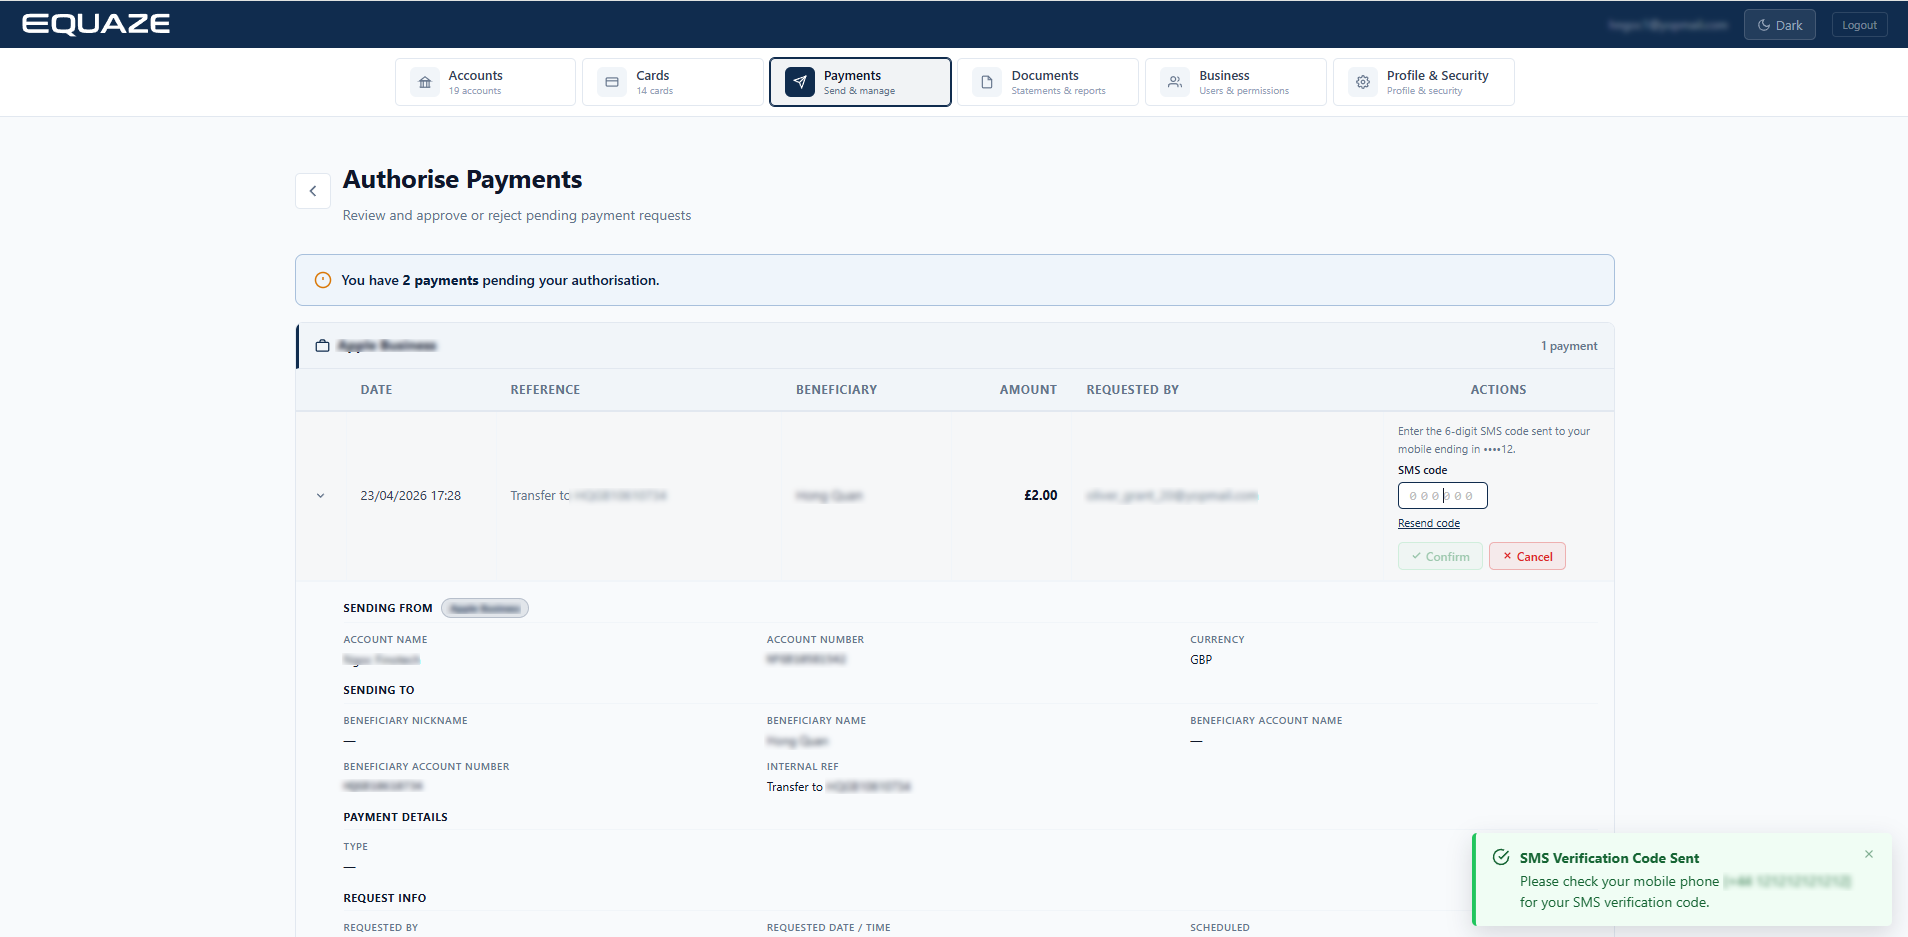The width and height of the screenshot is (1908, 937).
Task: Click the Documents file icon
Action: (987, 82)
